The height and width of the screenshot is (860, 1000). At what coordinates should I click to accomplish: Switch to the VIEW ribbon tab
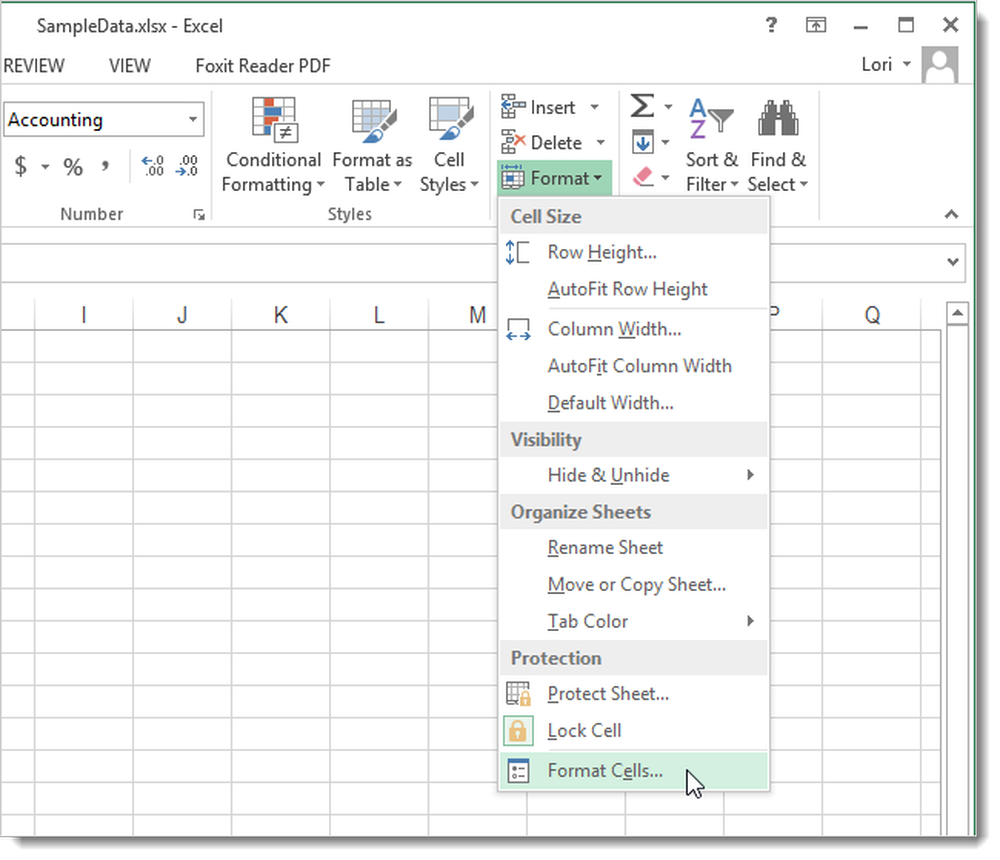point(129,66)
